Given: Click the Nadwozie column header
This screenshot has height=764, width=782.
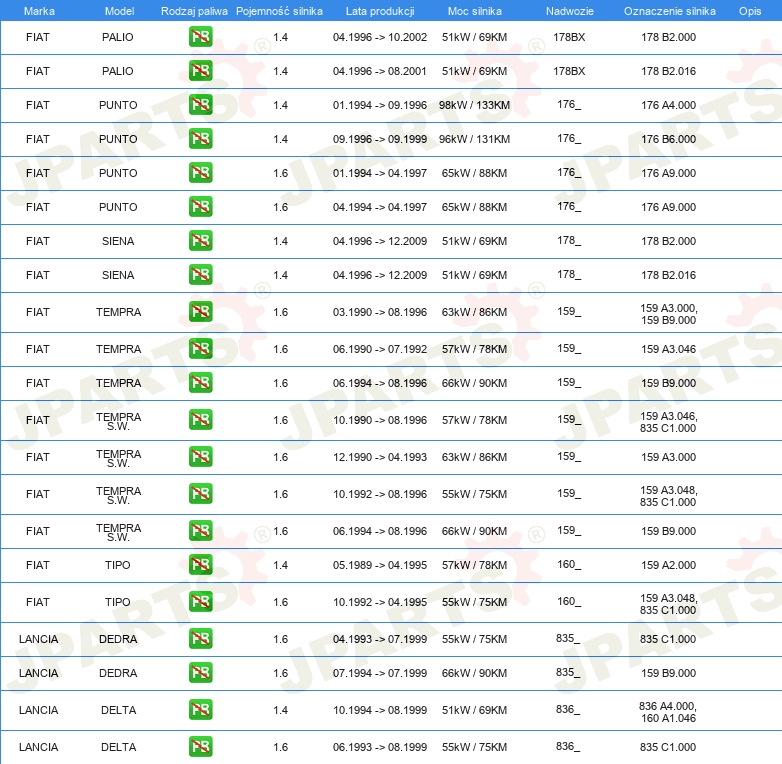Looking at the screenshot, I should [570, 11].
